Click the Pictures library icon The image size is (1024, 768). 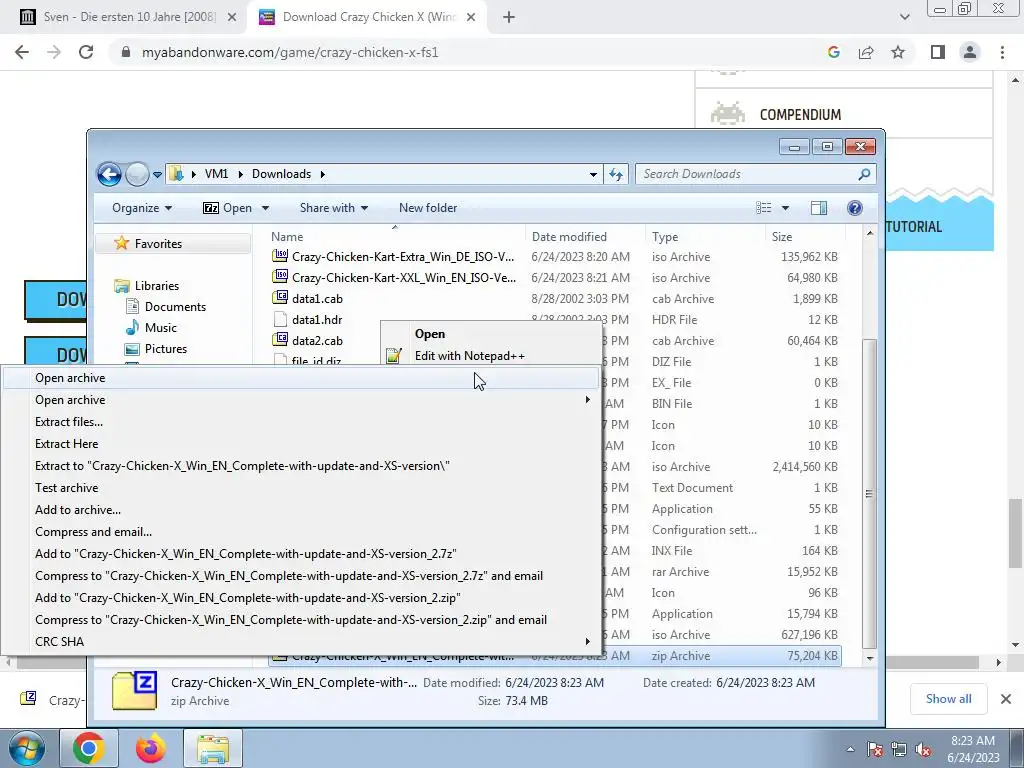click(132, 349)
